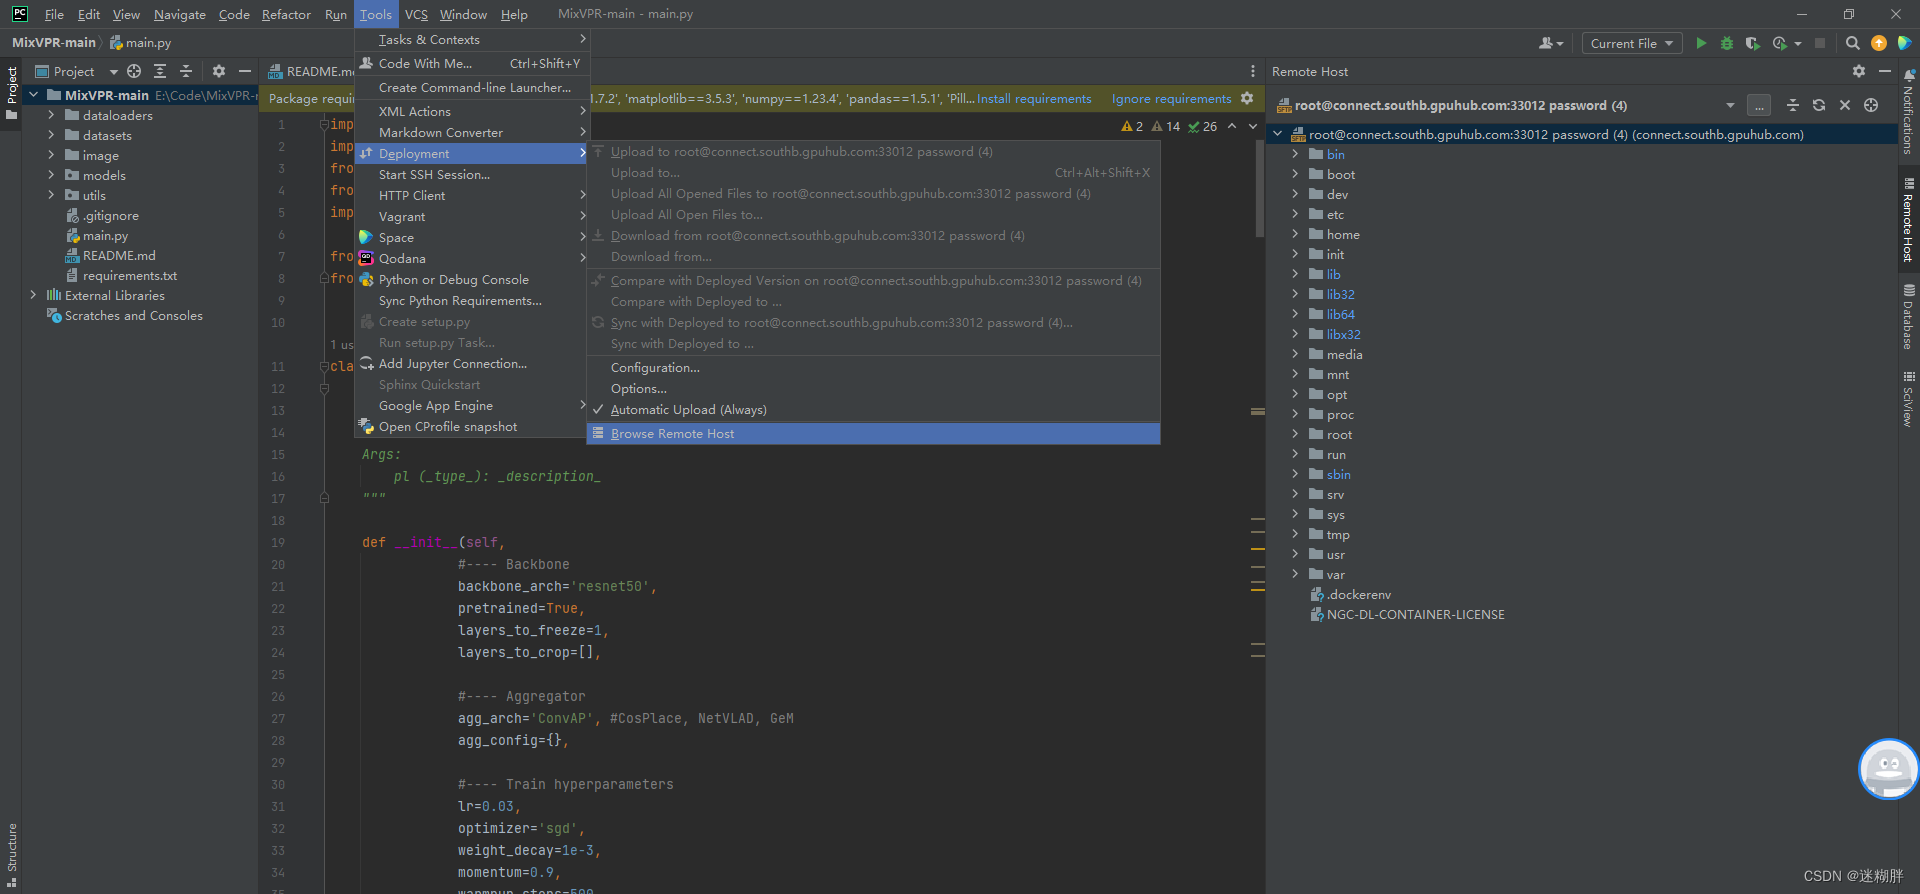Screen dimensions: 1920x894
Task: Collapse the MixVPR-main root folder
Action: 34,95
